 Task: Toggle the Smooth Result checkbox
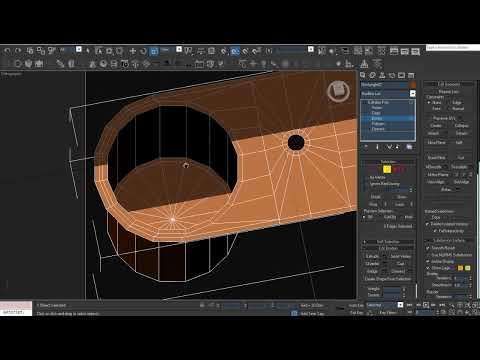coord(428,248)
